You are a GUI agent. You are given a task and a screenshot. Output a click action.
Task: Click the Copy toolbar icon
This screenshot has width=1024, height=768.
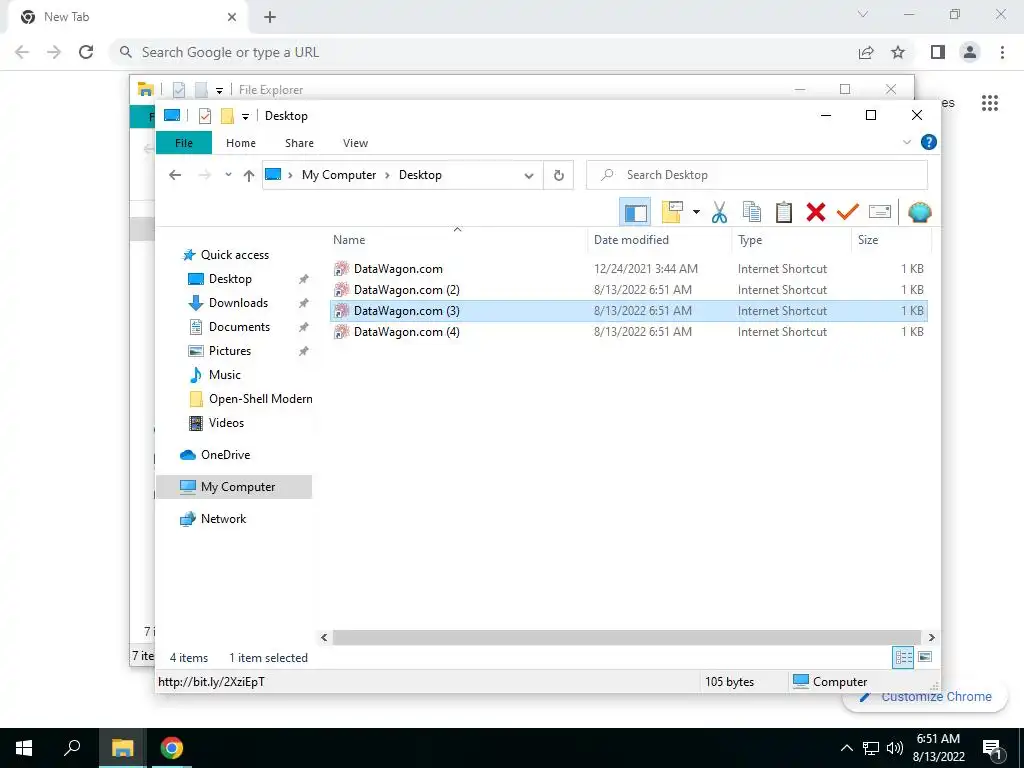[x=752, y=212]
